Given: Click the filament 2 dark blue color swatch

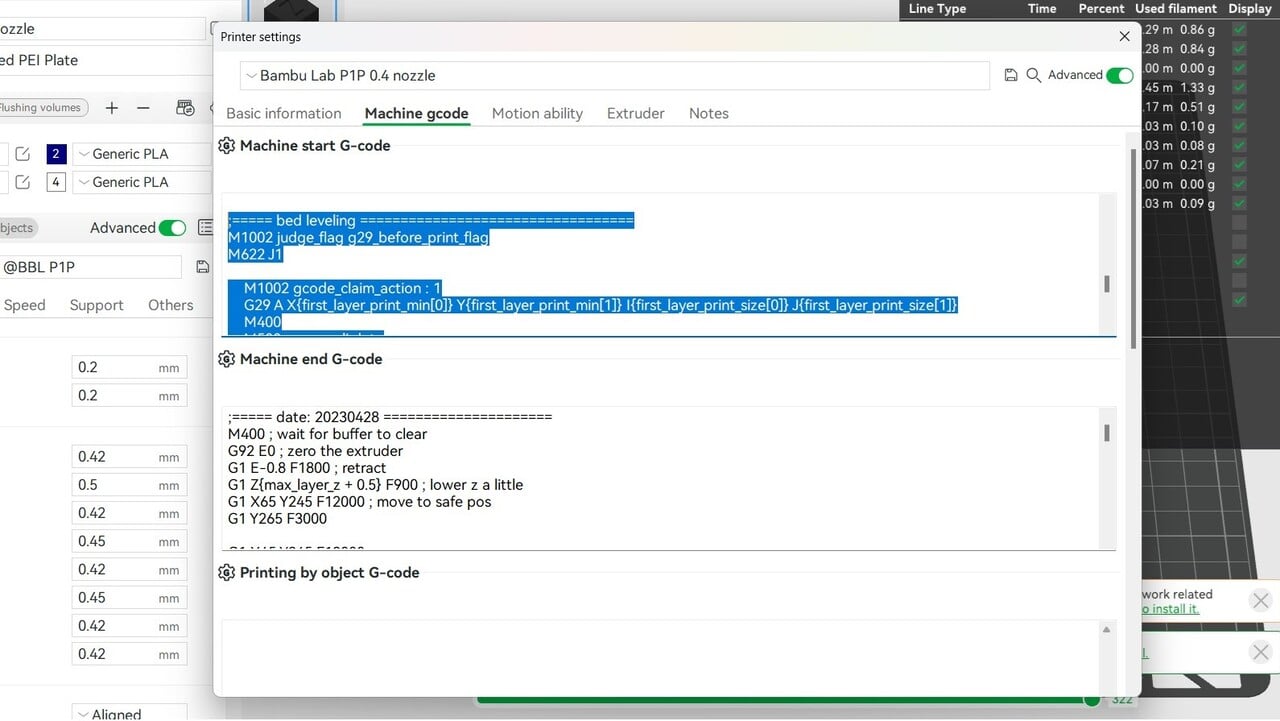Looking at the screenshot, I should coord(56,154).
